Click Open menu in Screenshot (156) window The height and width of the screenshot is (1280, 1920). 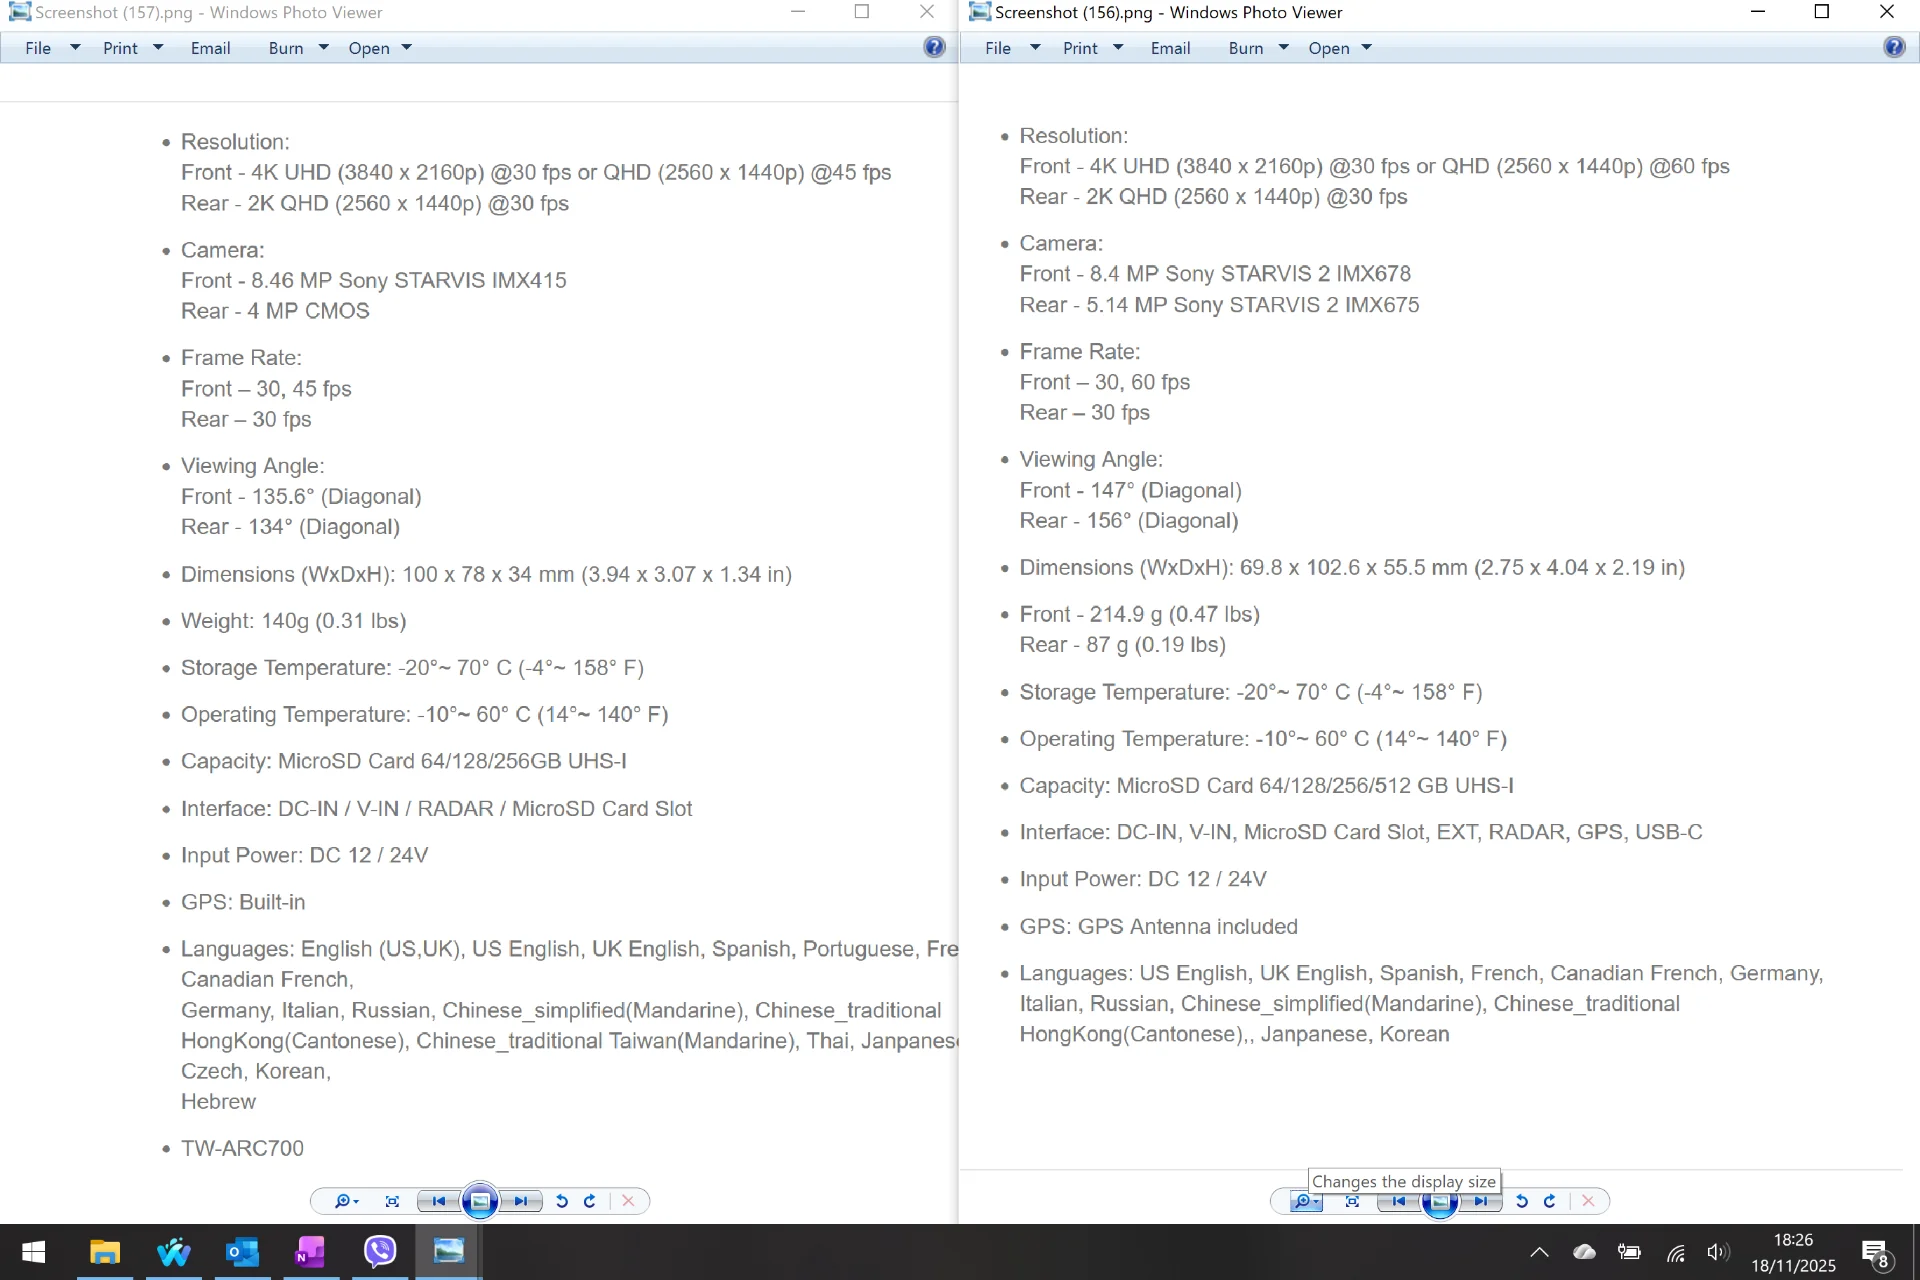[x=1329, y=48]
